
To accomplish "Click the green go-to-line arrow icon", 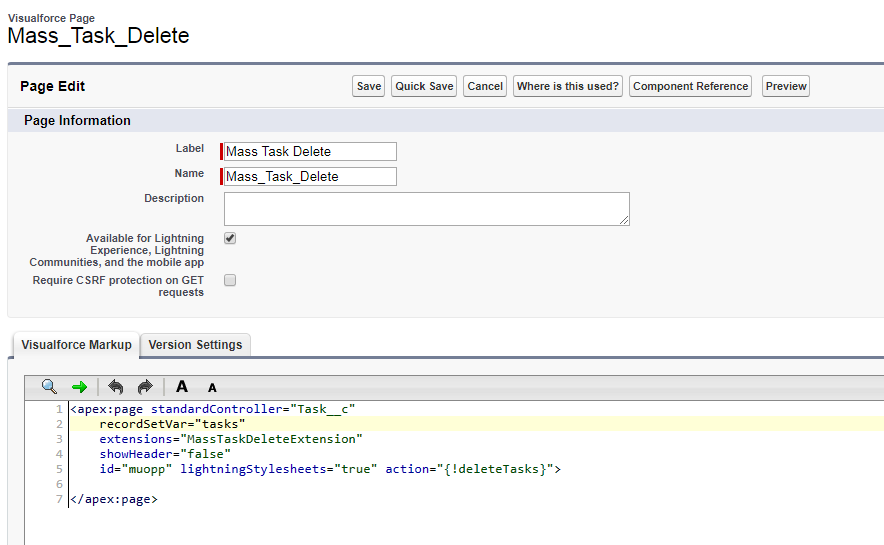I will point(80,387).
